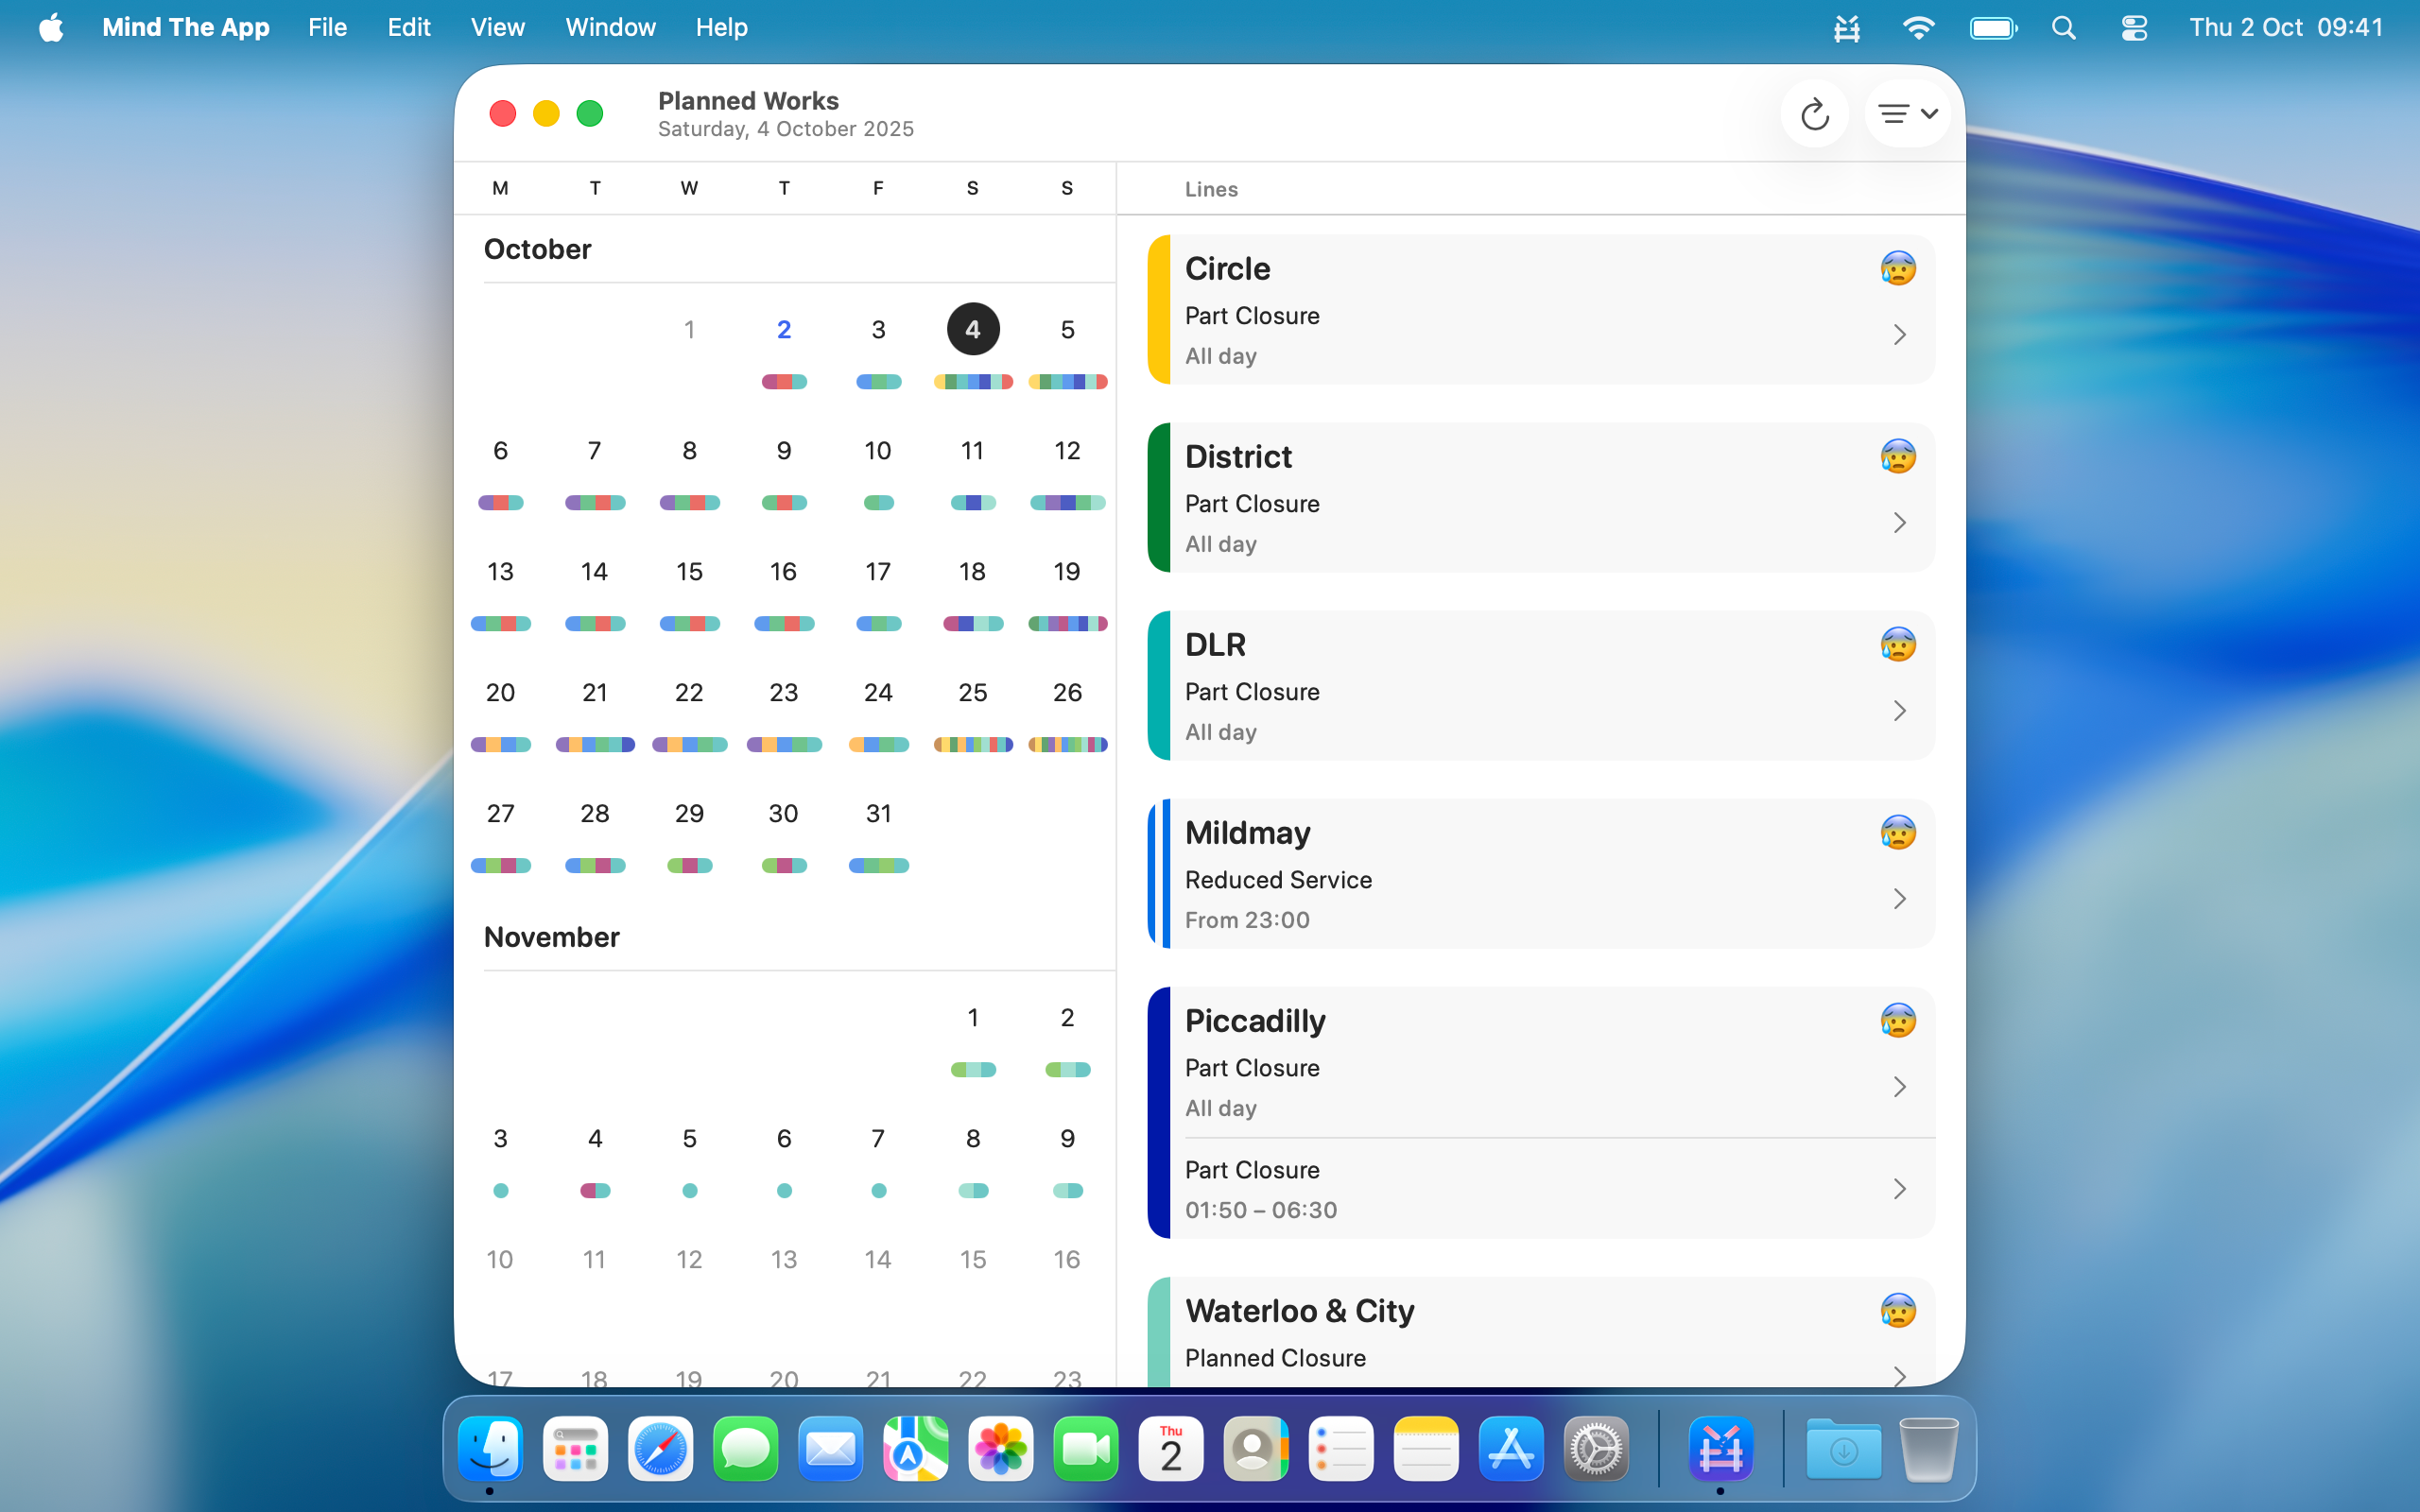Expand DLR Part Closure details chevron
Viewport: 2420px width, 1512px height.
point(1899,711)
